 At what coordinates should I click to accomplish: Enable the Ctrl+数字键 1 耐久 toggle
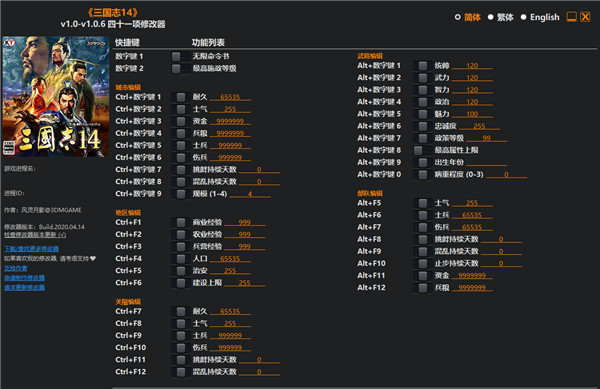(181, 97)
